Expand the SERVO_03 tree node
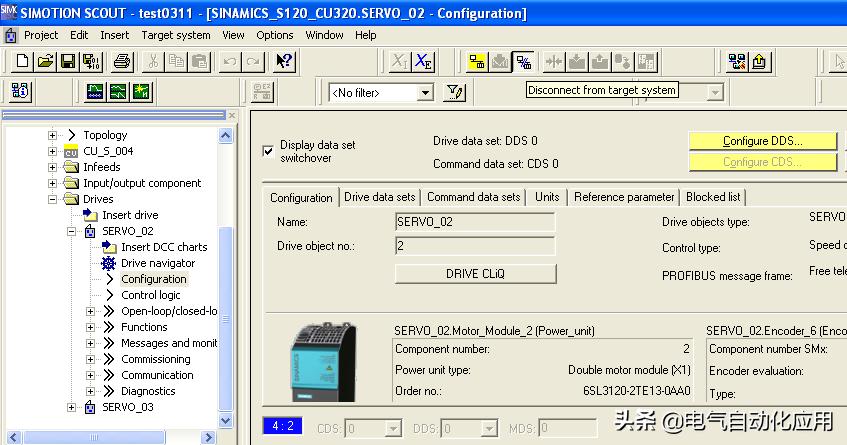The height and width of the screenshot is (445, 847). click(x=71, y=407)
